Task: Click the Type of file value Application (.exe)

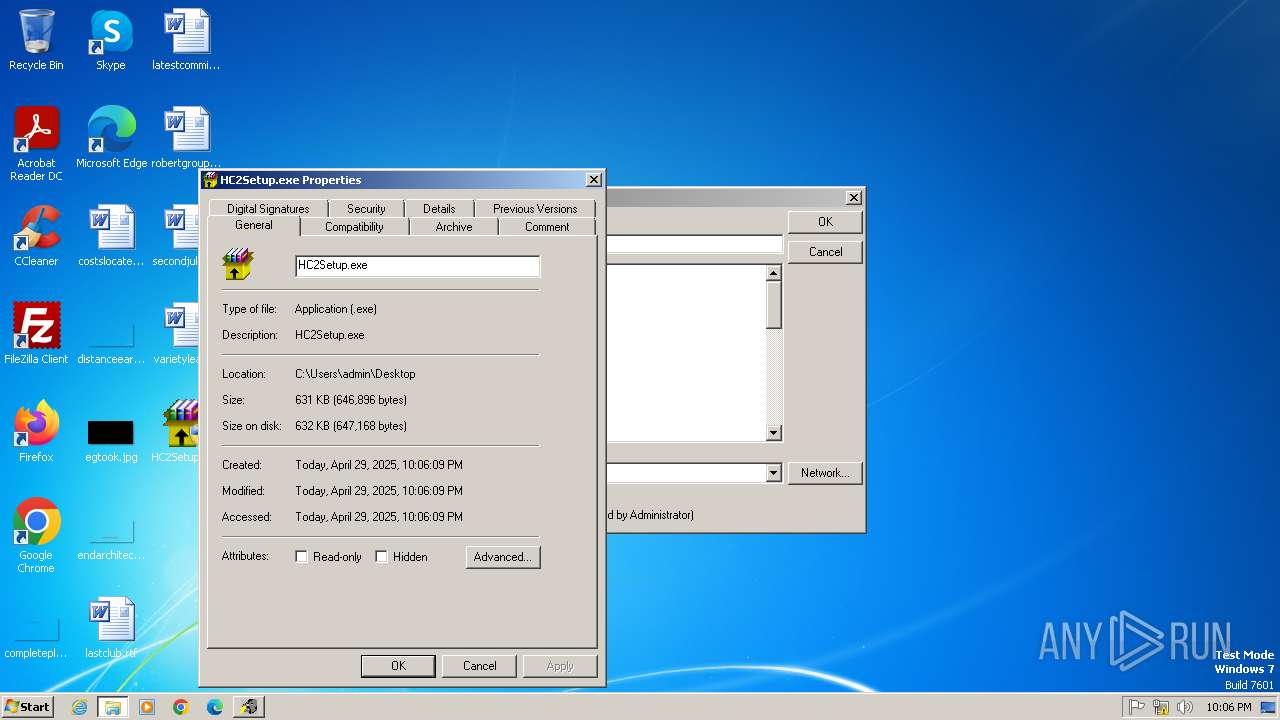Action: coord(336,309)
